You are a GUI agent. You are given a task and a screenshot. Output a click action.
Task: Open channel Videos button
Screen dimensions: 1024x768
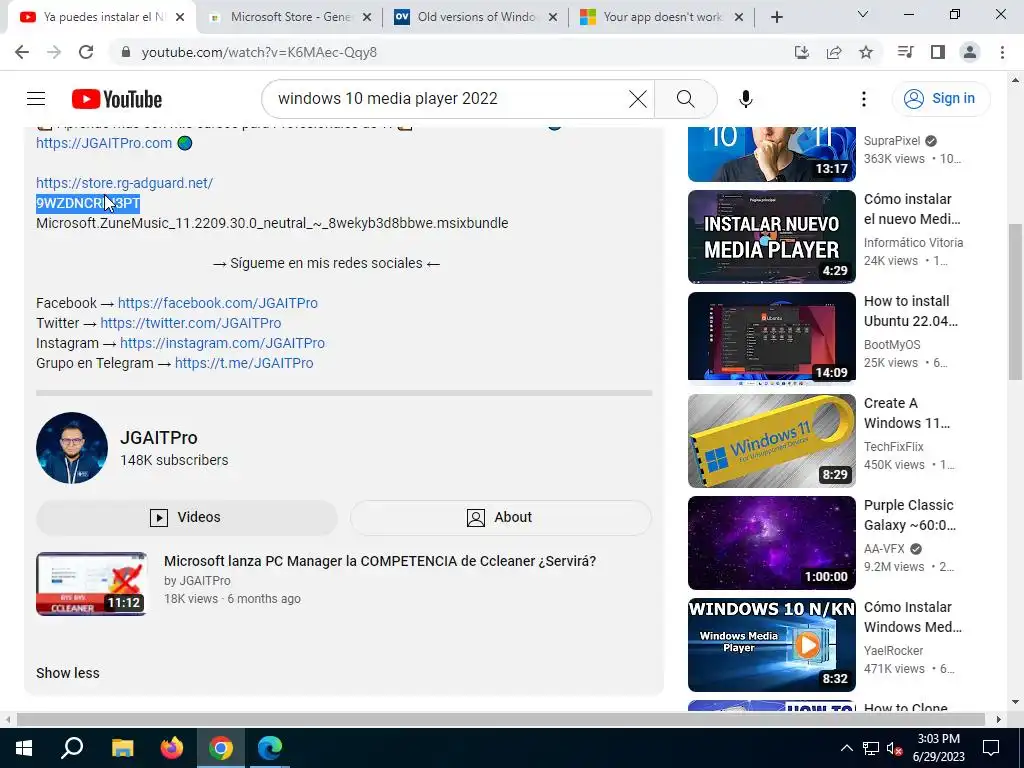[x=186, y=517]
